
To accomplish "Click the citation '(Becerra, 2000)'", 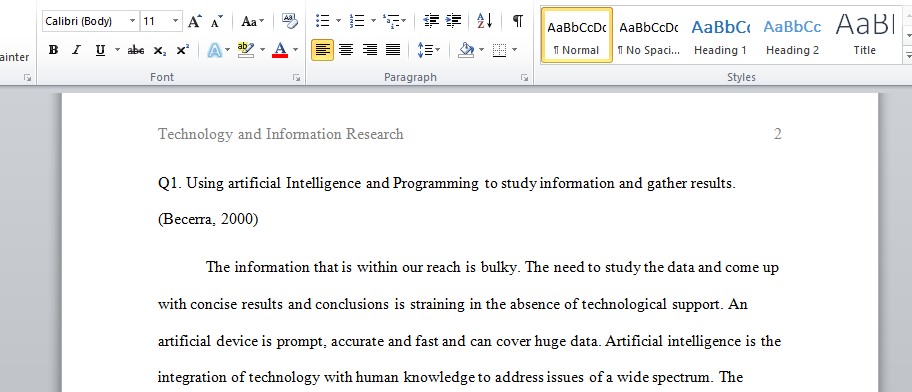I will pos(208,220).
